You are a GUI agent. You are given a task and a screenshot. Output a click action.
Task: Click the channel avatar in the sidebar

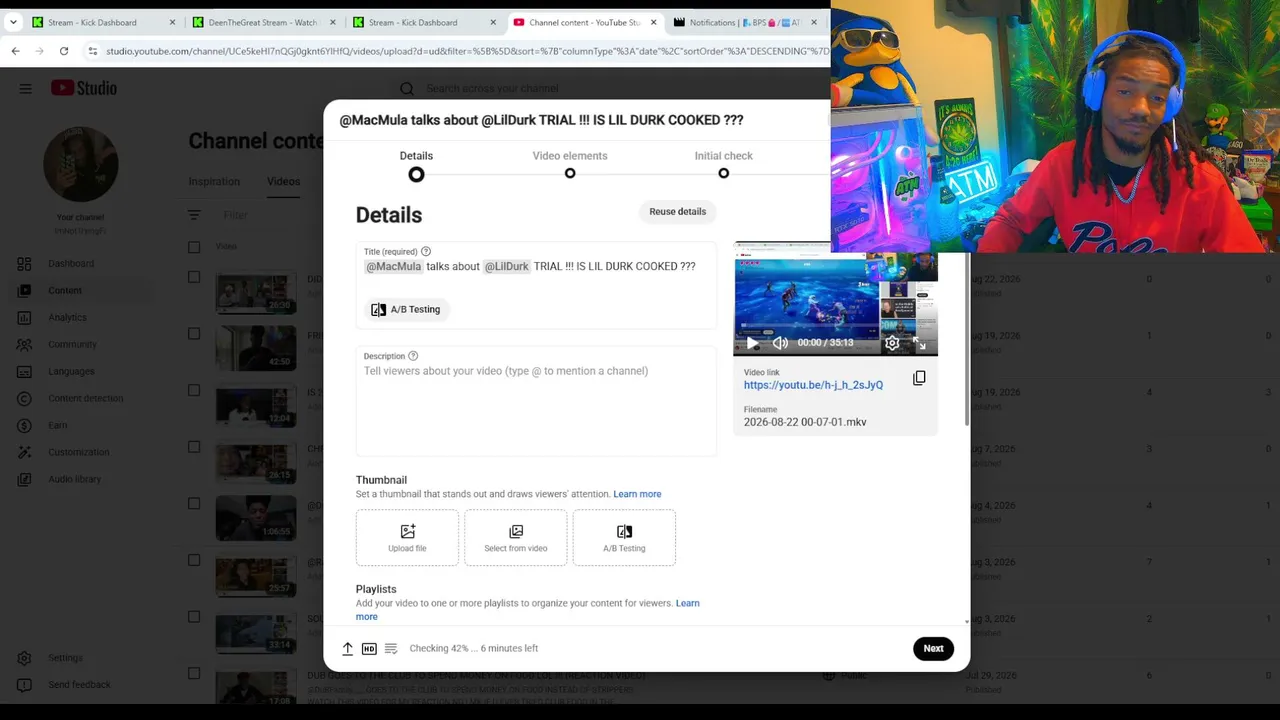81,164
